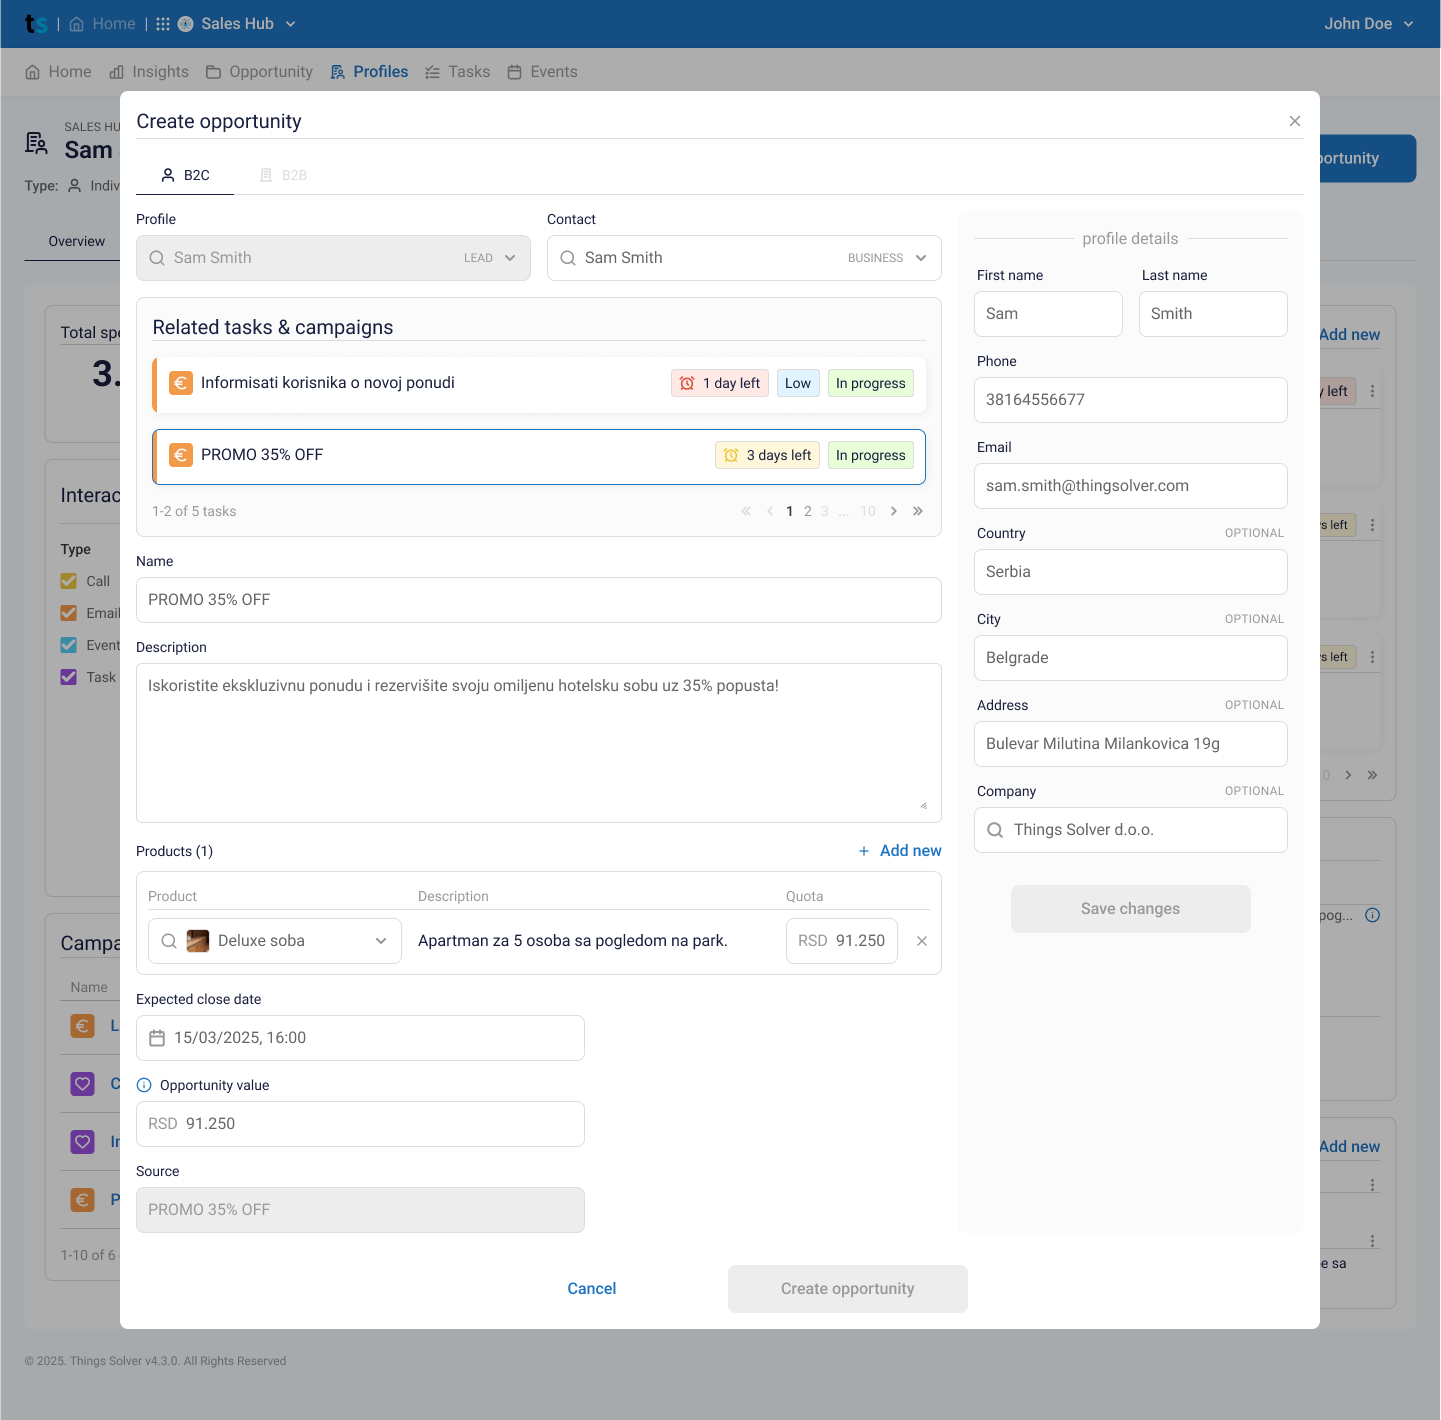Click the Phone number input
Image resolution: width=1441 pixels, height=1420 pixels.
pos(1131,400)
